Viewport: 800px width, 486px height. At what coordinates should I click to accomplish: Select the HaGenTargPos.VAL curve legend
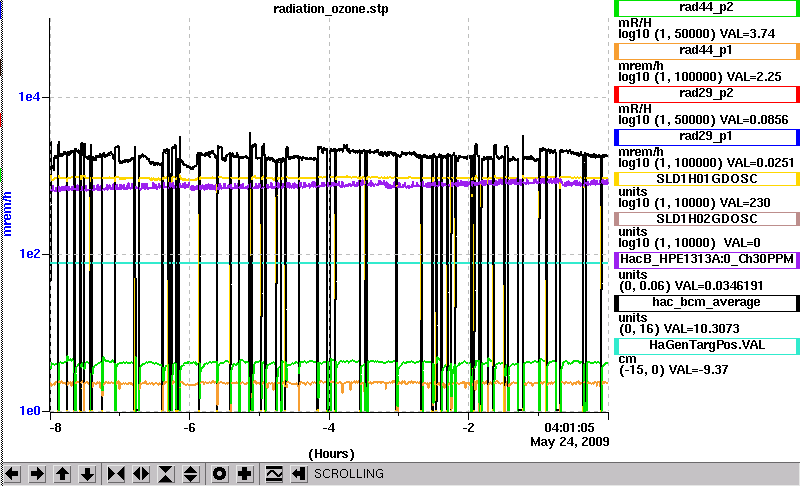[707, 346]
